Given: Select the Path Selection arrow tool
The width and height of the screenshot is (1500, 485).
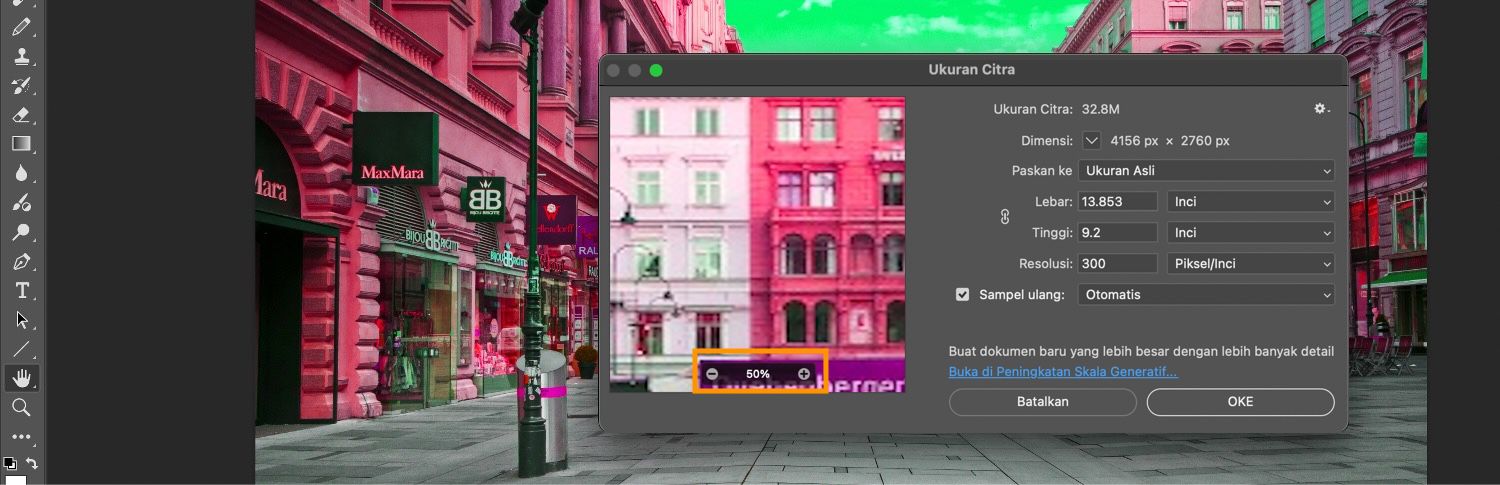Looking at the screenshot, I should click(21, 320).
